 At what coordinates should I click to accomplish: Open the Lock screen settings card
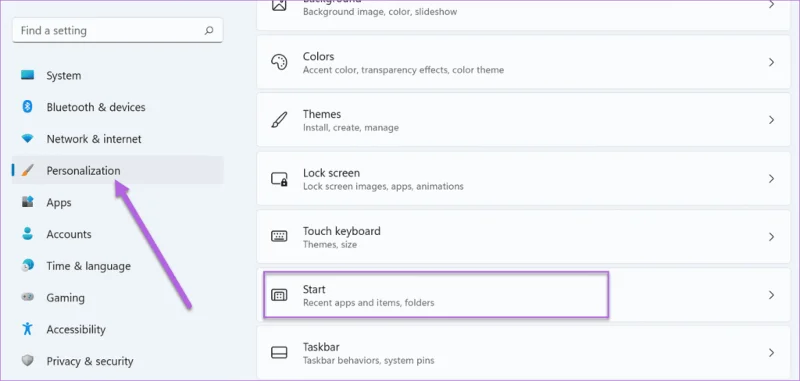point(523,179)
